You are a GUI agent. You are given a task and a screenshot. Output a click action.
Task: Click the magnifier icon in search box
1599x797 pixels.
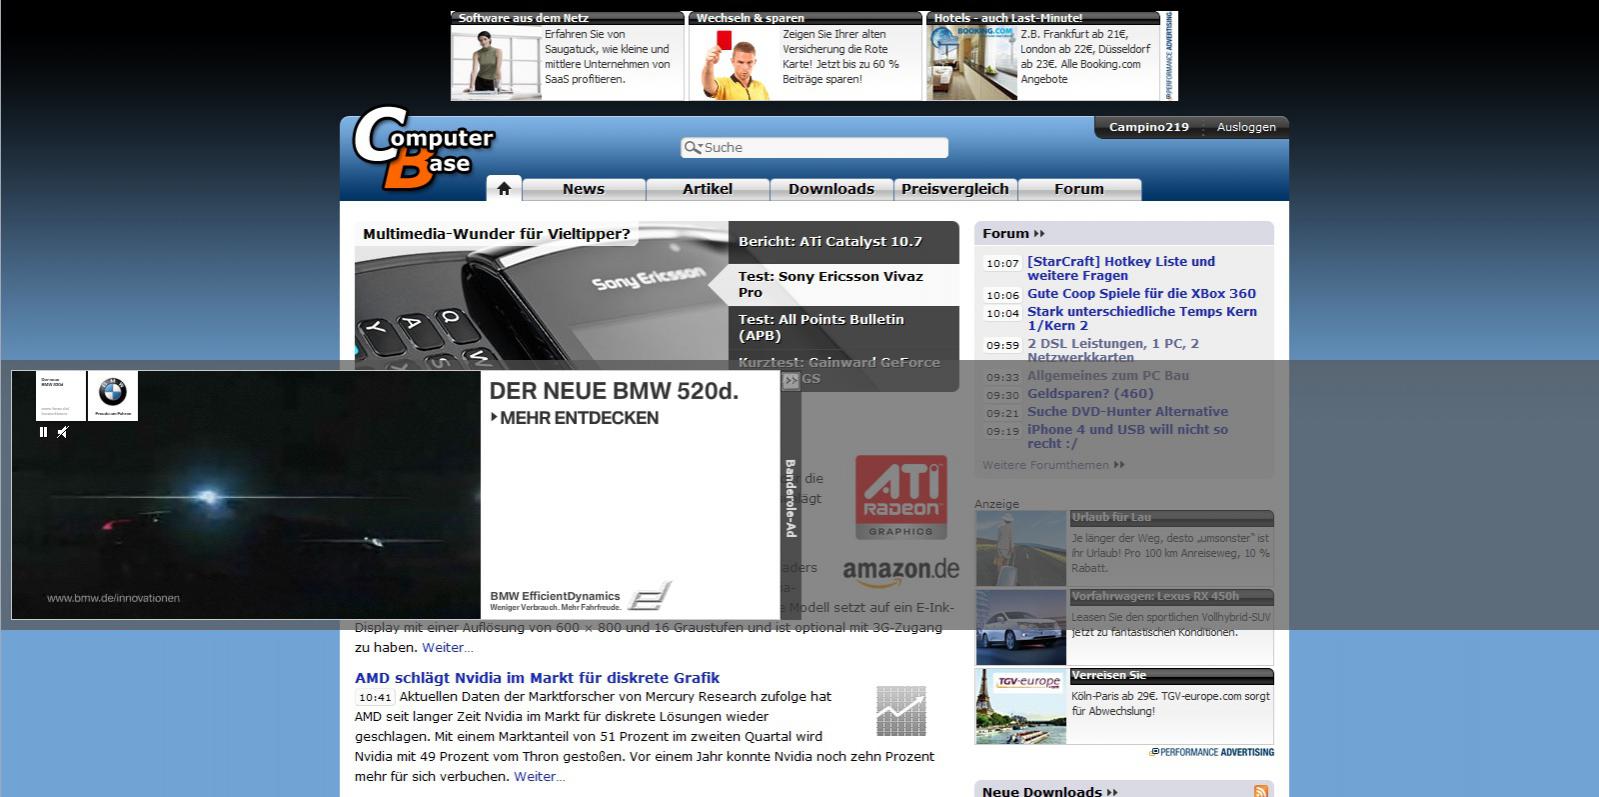point(692,148)
